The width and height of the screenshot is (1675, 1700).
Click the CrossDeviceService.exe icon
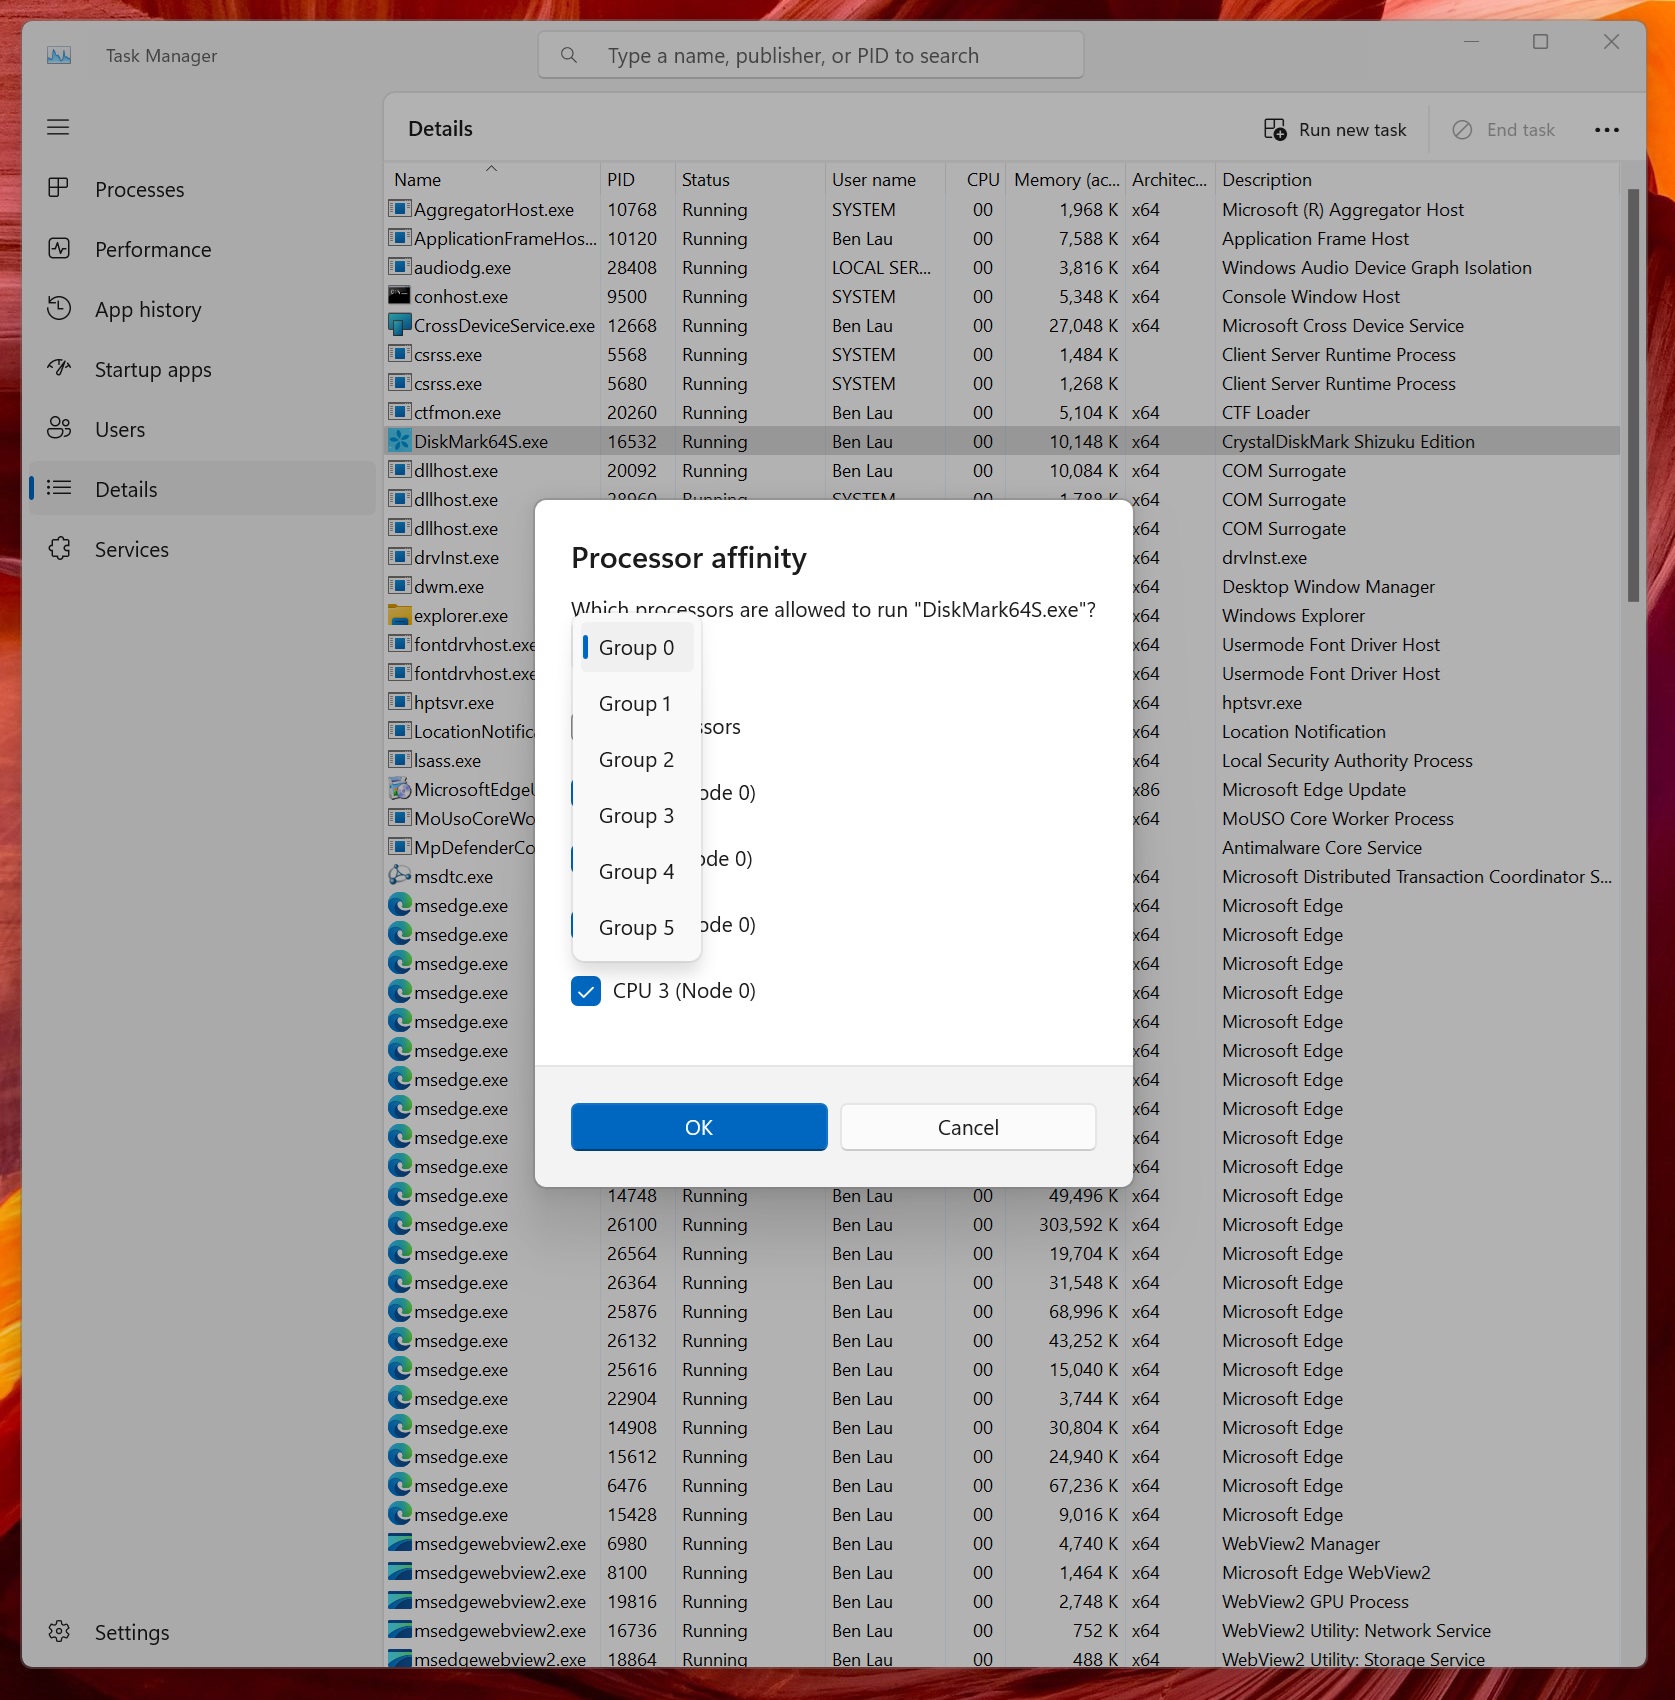[x=400, y=325]
